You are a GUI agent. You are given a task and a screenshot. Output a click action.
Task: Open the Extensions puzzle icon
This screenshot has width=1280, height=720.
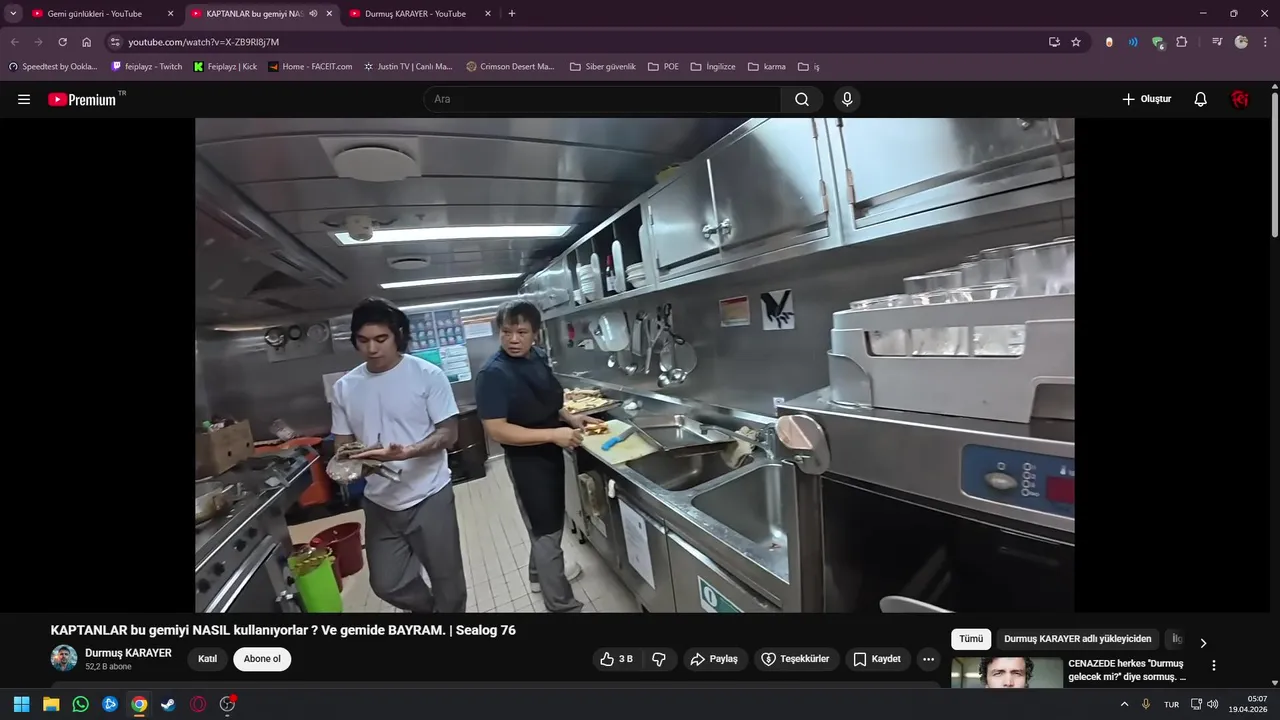point(1182,42)
